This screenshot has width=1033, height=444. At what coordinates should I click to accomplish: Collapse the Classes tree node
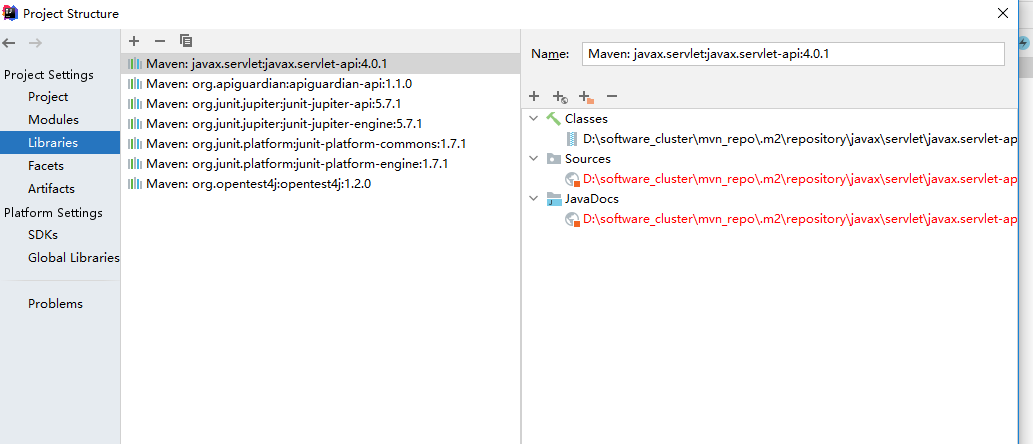[x=533, y=119]
